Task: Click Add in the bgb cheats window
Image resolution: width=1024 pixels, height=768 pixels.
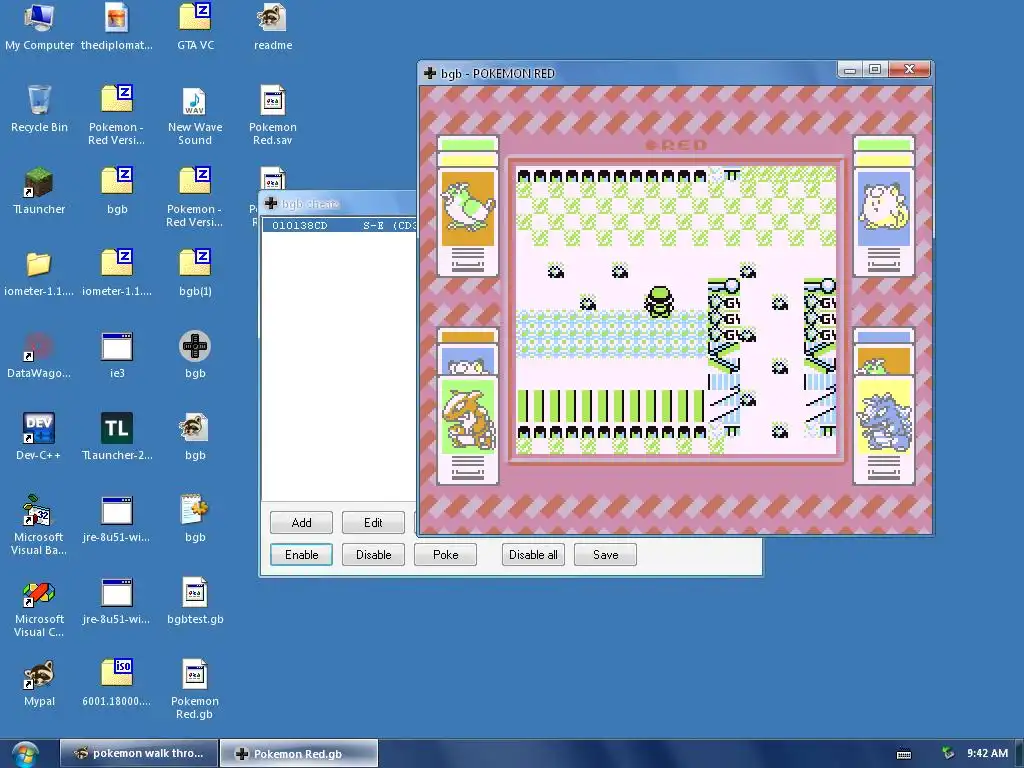Action: (x=301, y=522)
